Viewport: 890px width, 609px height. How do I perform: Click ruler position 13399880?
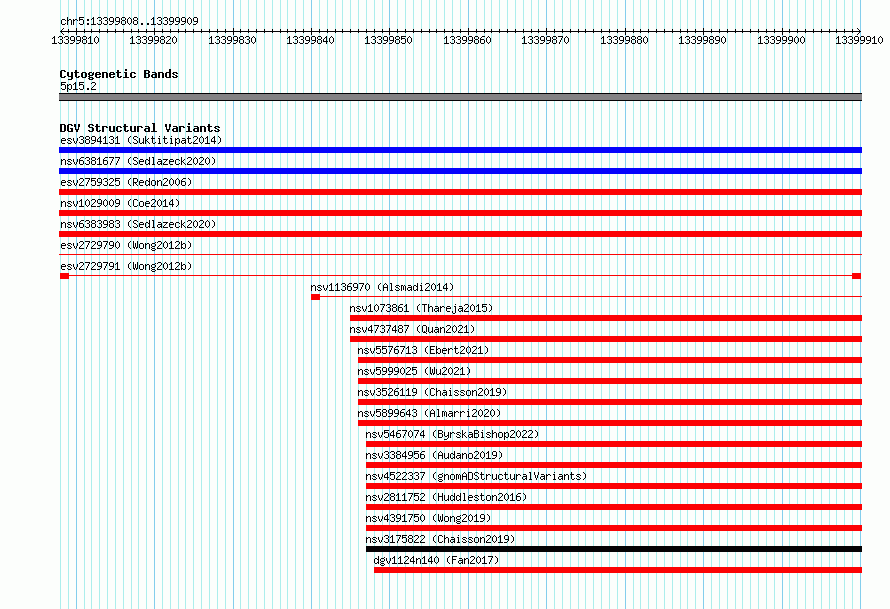[624, 40]
